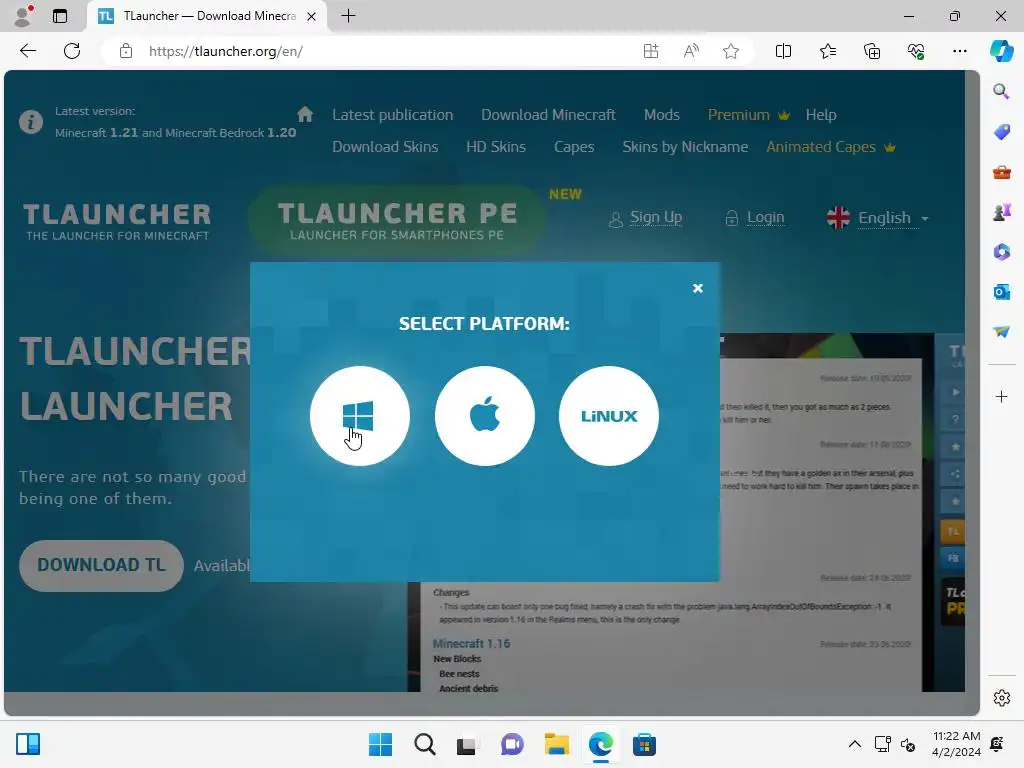
Task: Open the Copilot sidebar icon
Action: pos(1001,51)
